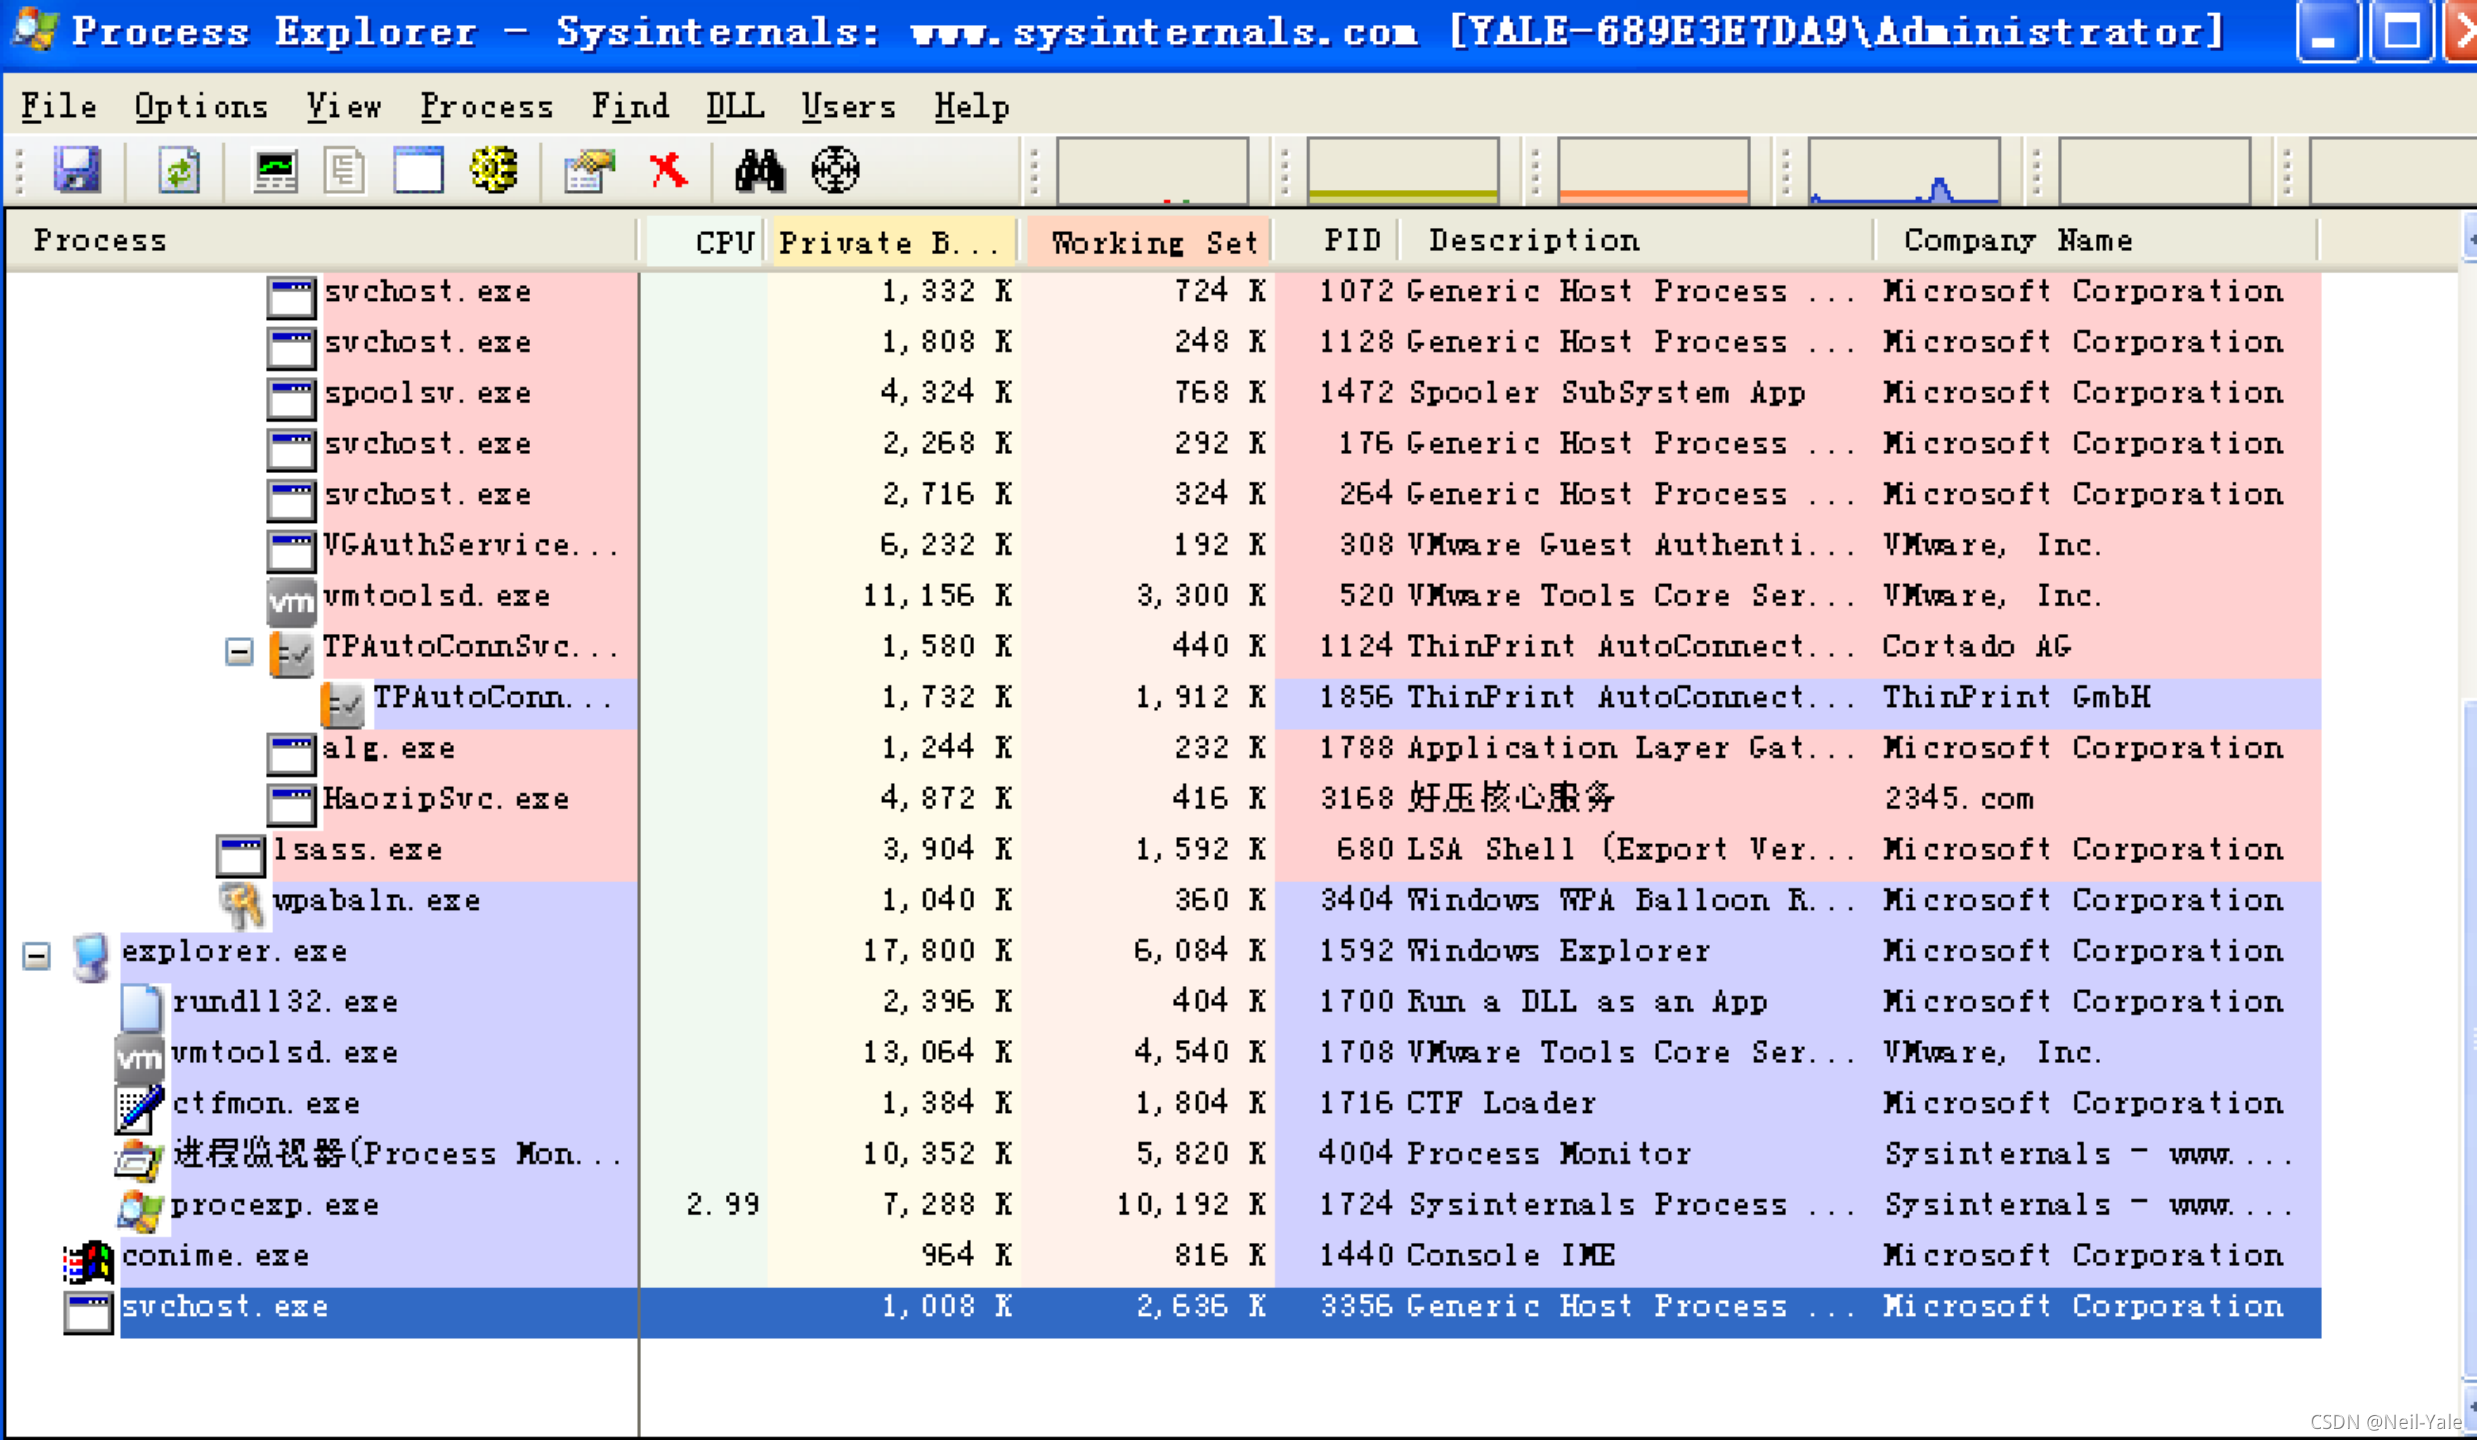
Task: Click the procexp.exe process icon
Action: [139, 1209]
